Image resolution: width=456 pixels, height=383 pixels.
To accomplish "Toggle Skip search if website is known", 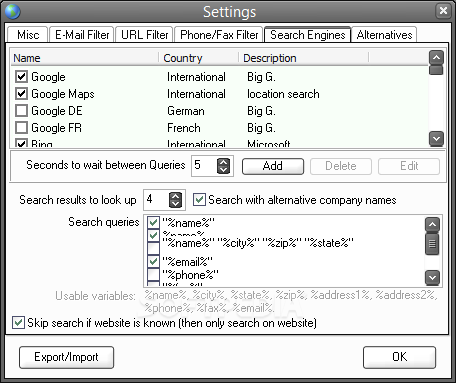I will tap(18, 323).
